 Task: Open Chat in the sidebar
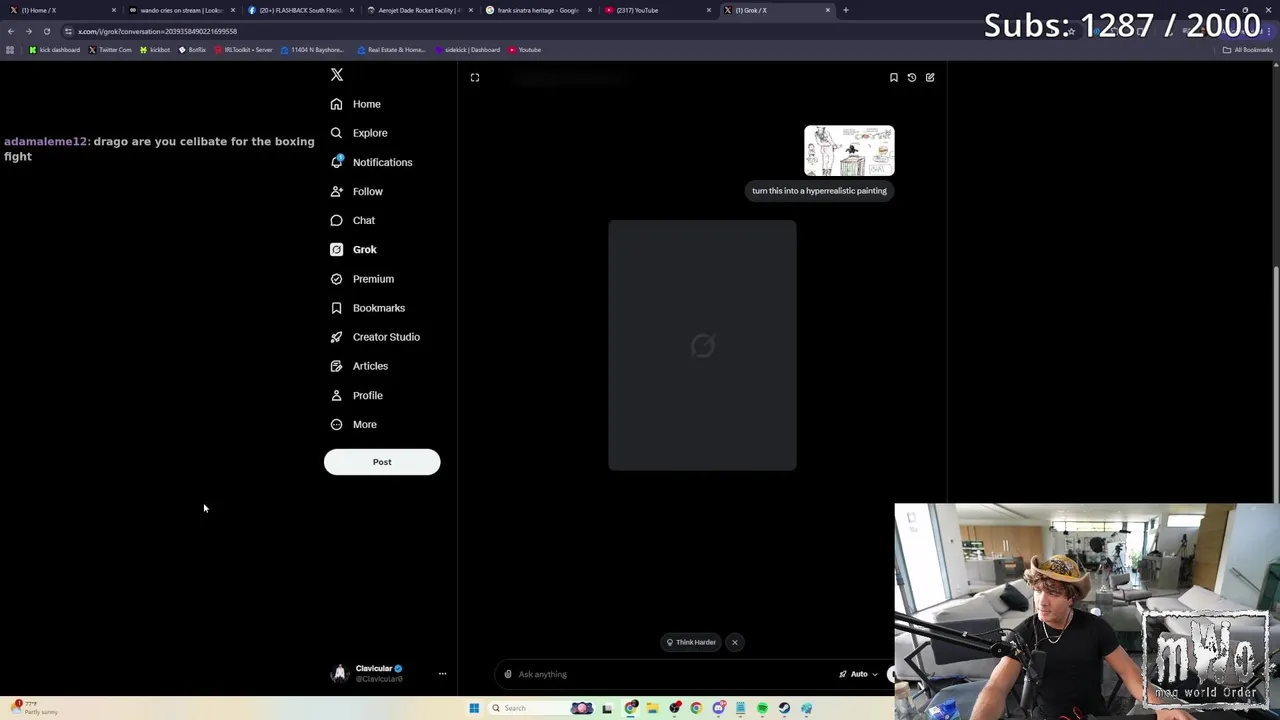pyautogui.click(x=353, y=220)
